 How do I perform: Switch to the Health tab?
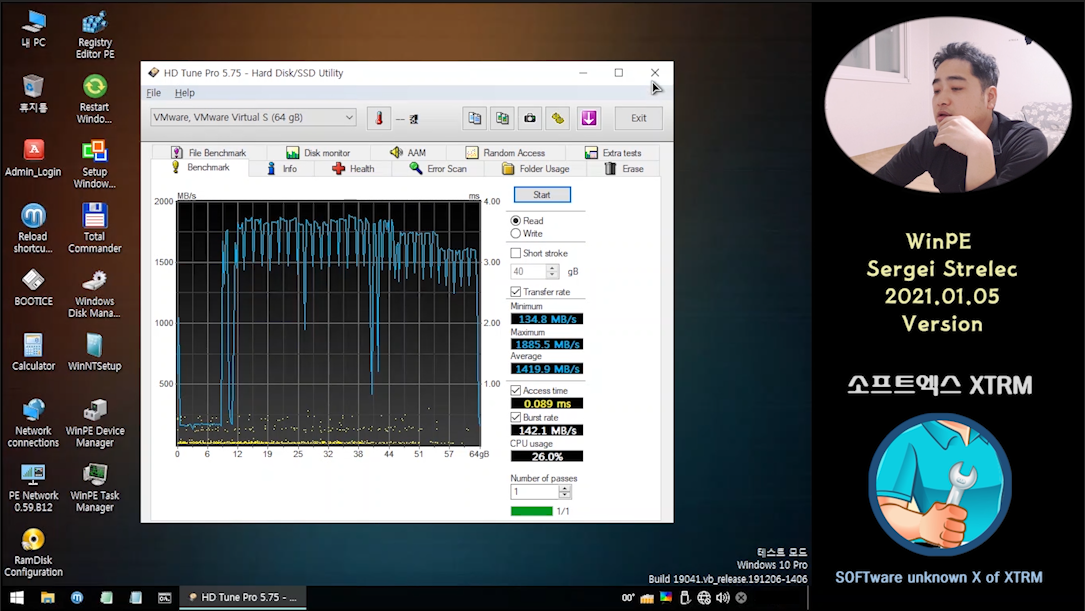tap(353, 169)
